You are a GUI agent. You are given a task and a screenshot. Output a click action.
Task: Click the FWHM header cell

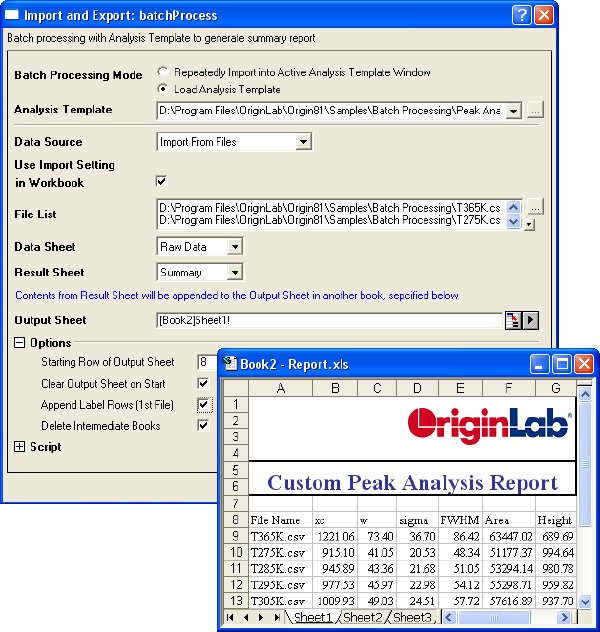(x=460, y=520)
